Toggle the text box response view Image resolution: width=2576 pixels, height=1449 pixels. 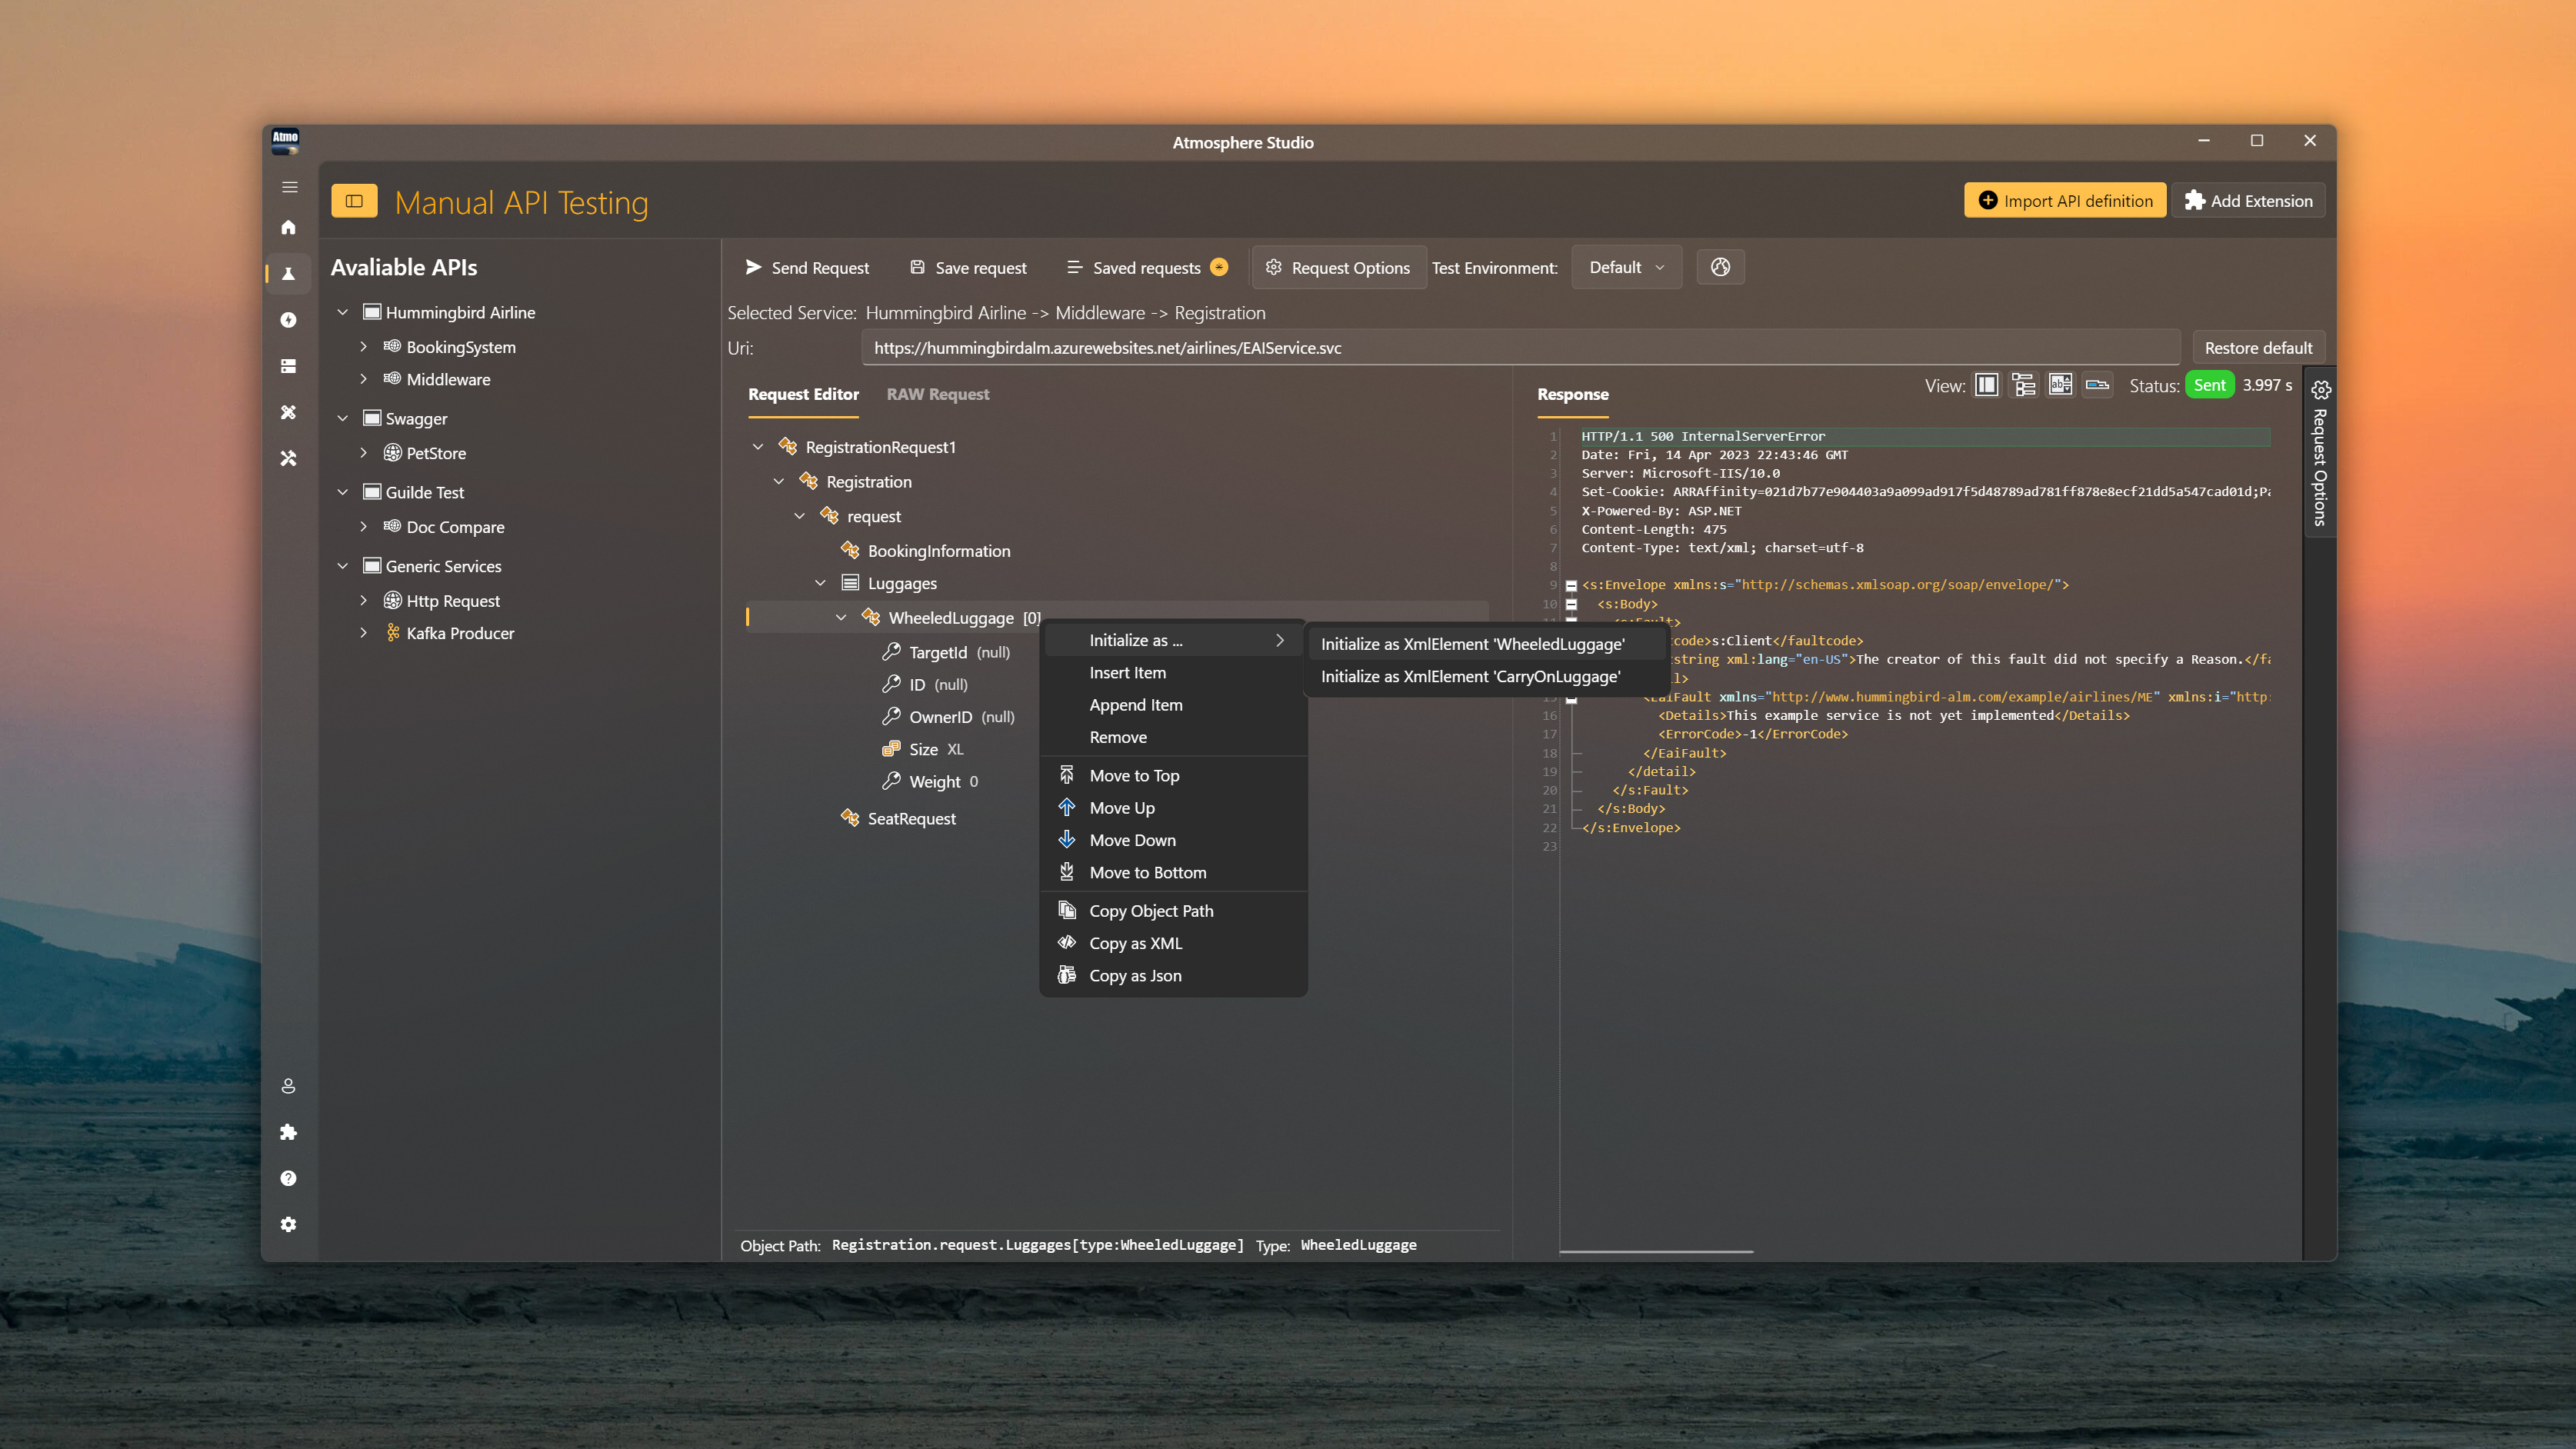point(2060,385)
